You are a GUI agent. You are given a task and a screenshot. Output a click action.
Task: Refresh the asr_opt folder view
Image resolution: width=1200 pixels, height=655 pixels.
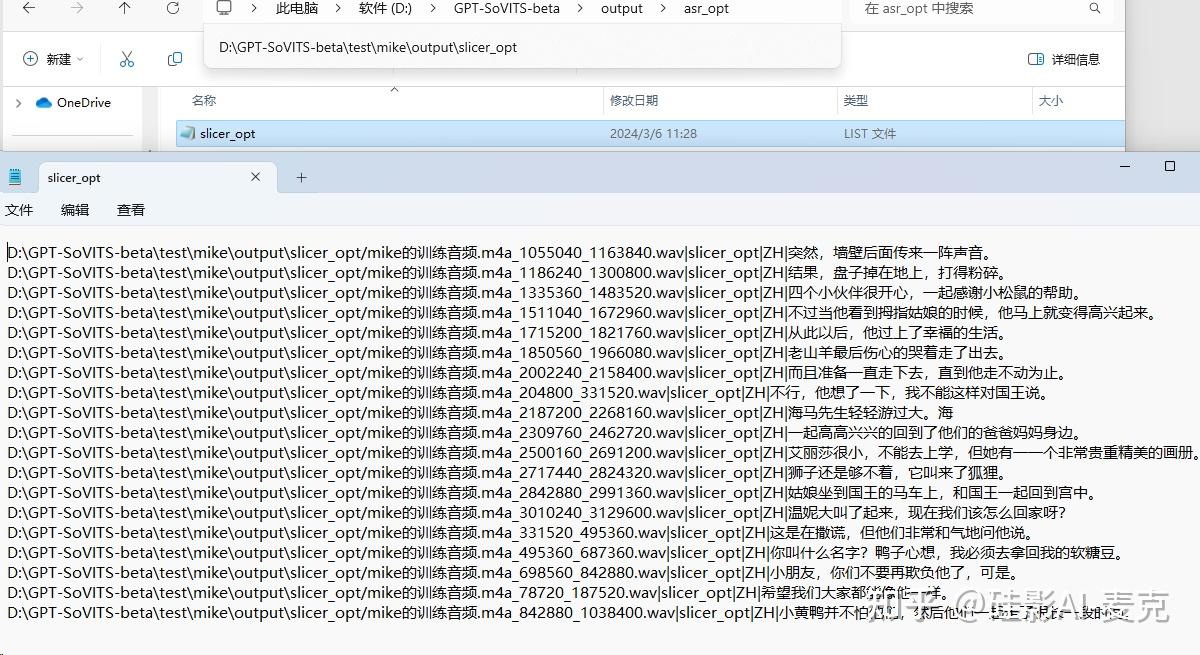pyautogui.click(x=172, y=9)
